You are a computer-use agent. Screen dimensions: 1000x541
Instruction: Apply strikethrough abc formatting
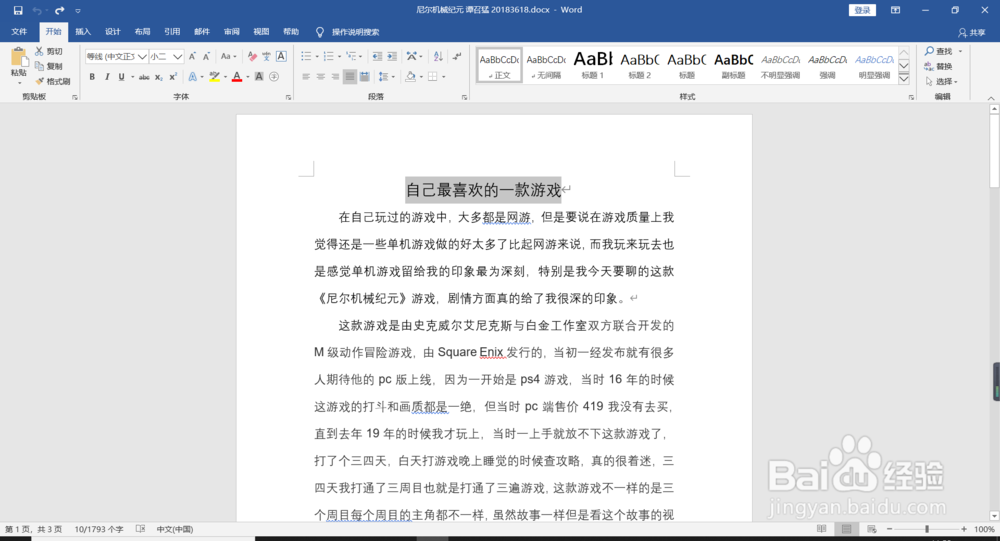(144, 77)
